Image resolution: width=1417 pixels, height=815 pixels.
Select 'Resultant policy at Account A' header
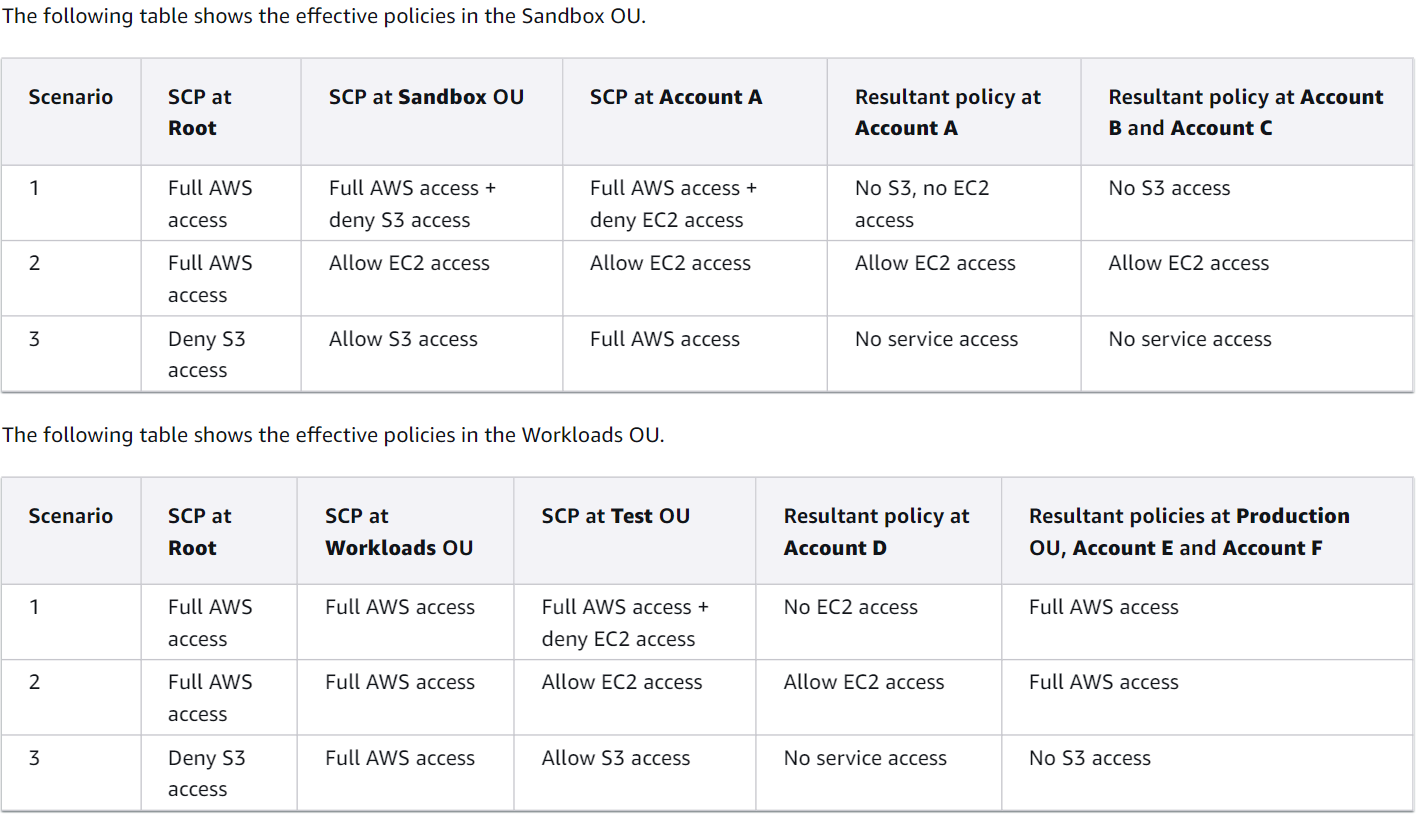[947, 112]
